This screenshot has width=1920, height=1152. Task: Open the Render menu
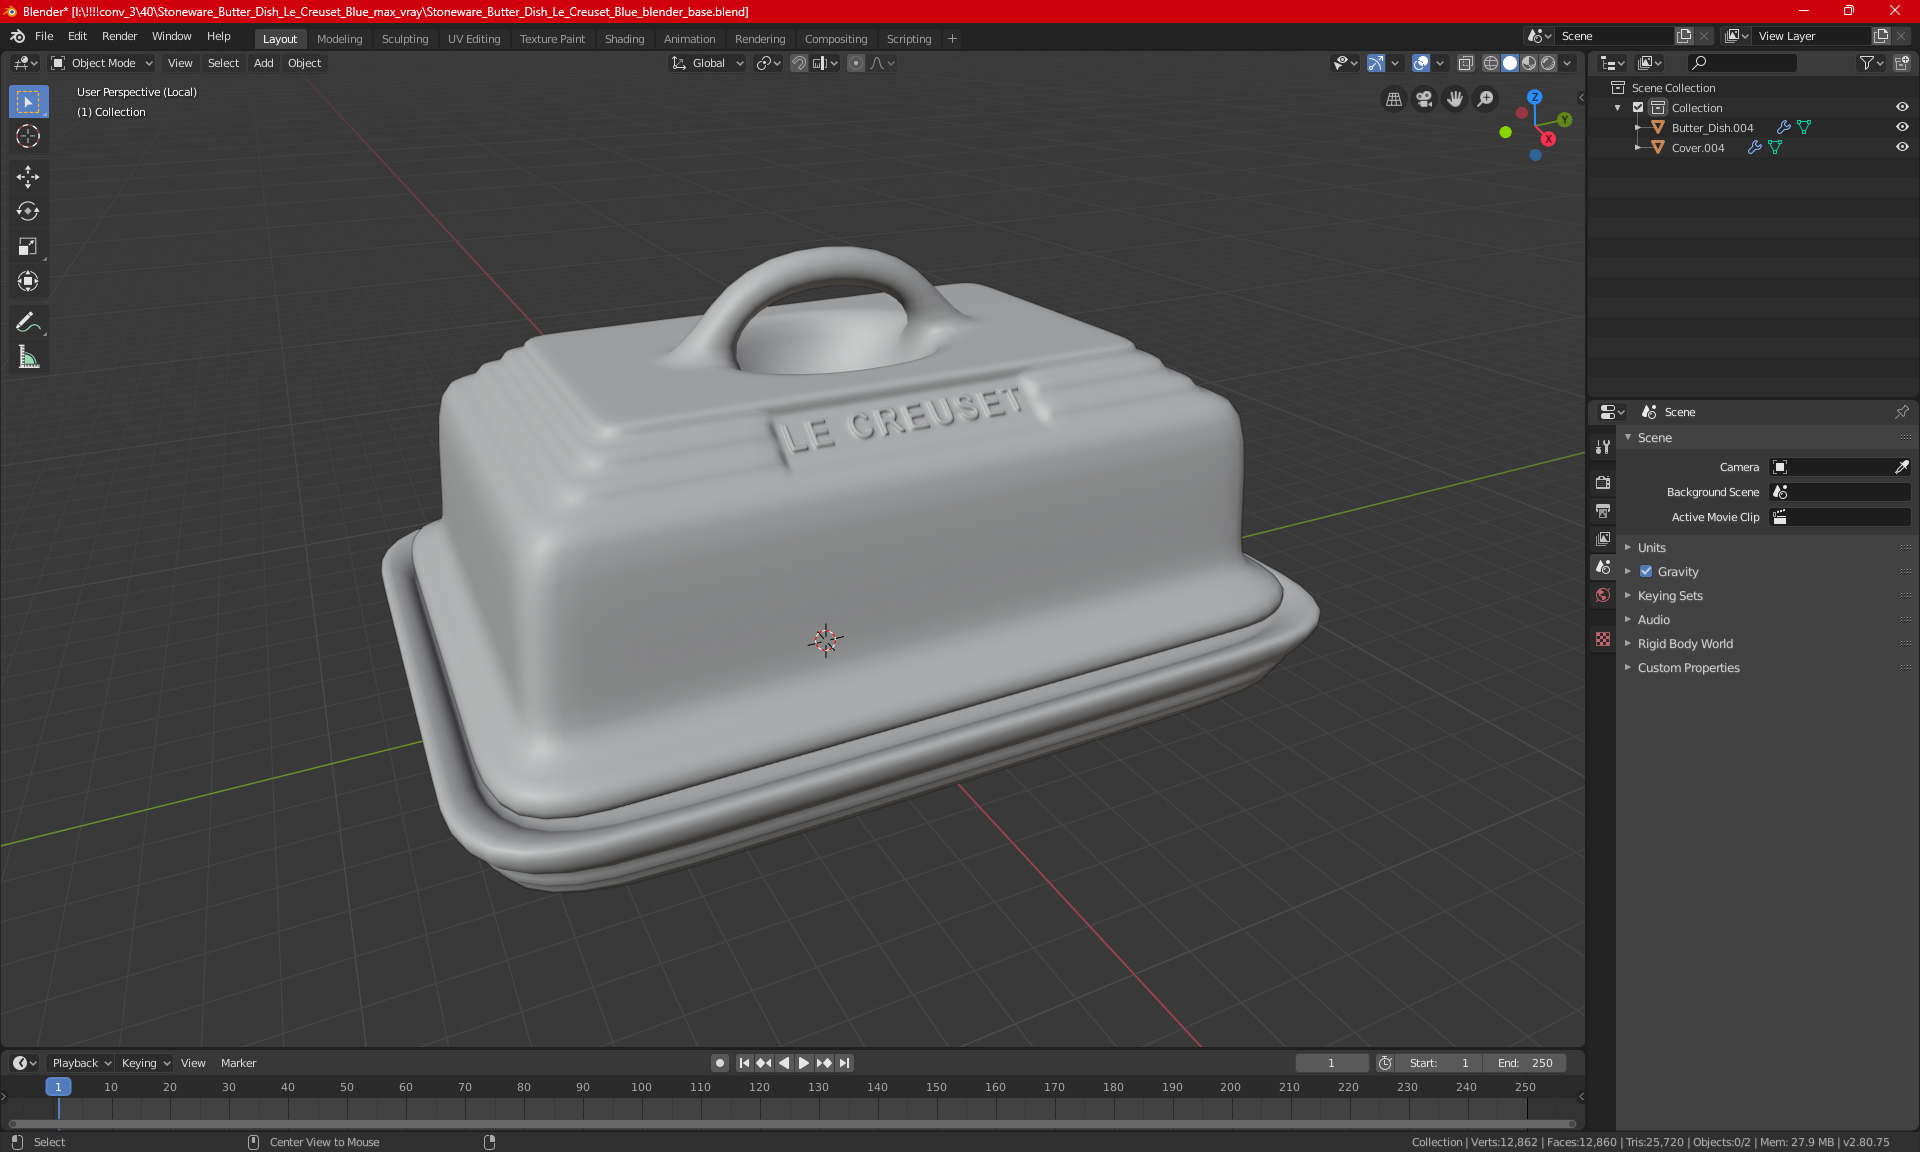click(x=119, y=36)
